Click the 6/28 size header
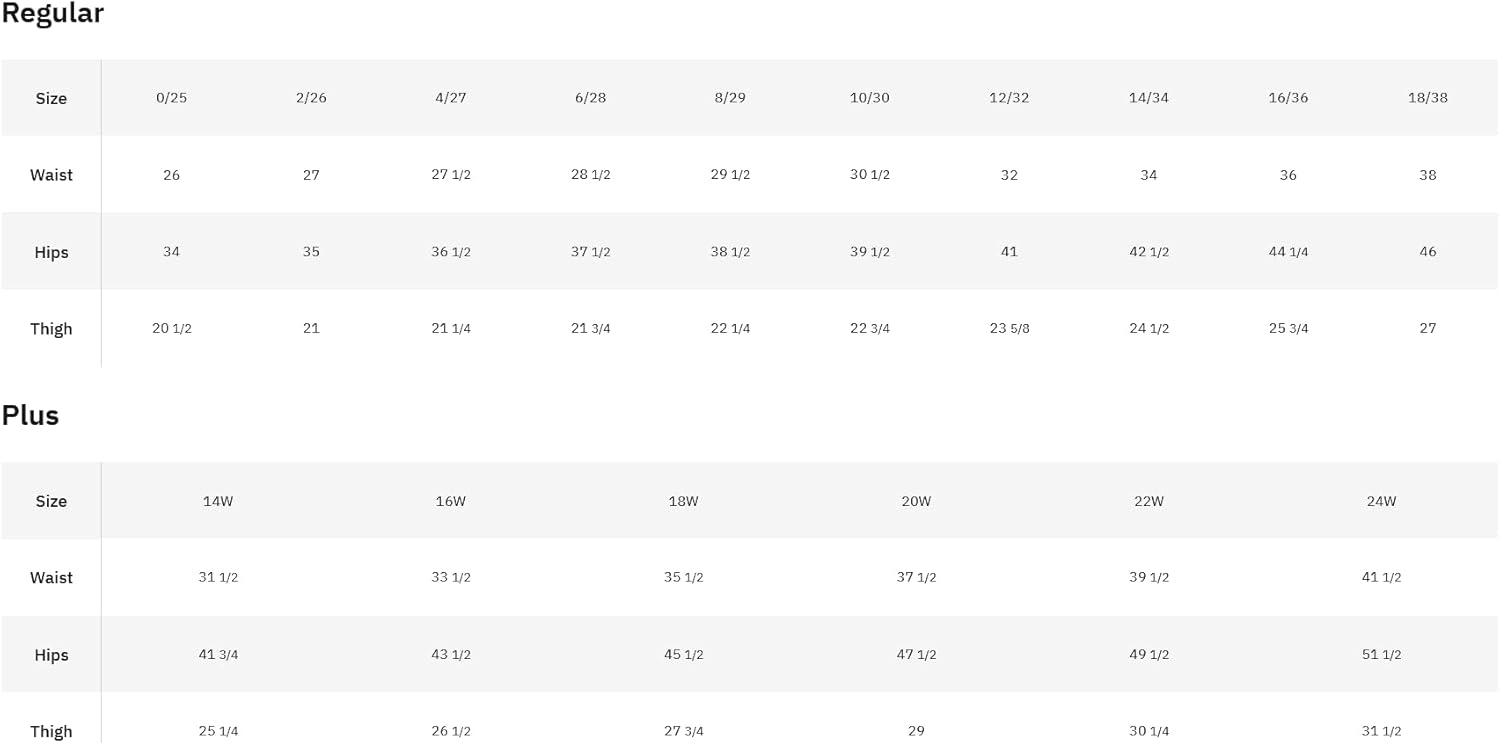 [x=590, y=98]
